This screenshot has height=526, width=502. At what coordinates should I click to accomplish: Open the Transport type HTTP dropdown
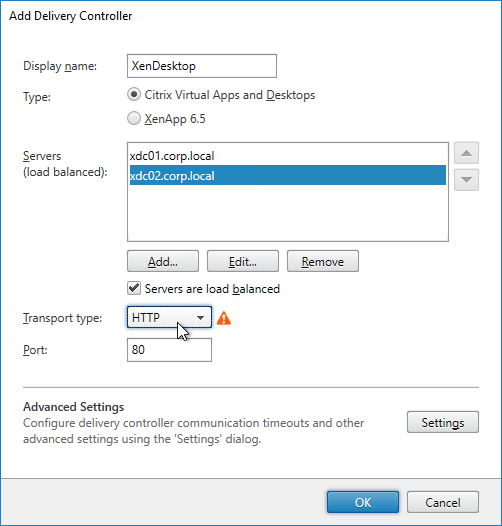click(x=169, y=317)
